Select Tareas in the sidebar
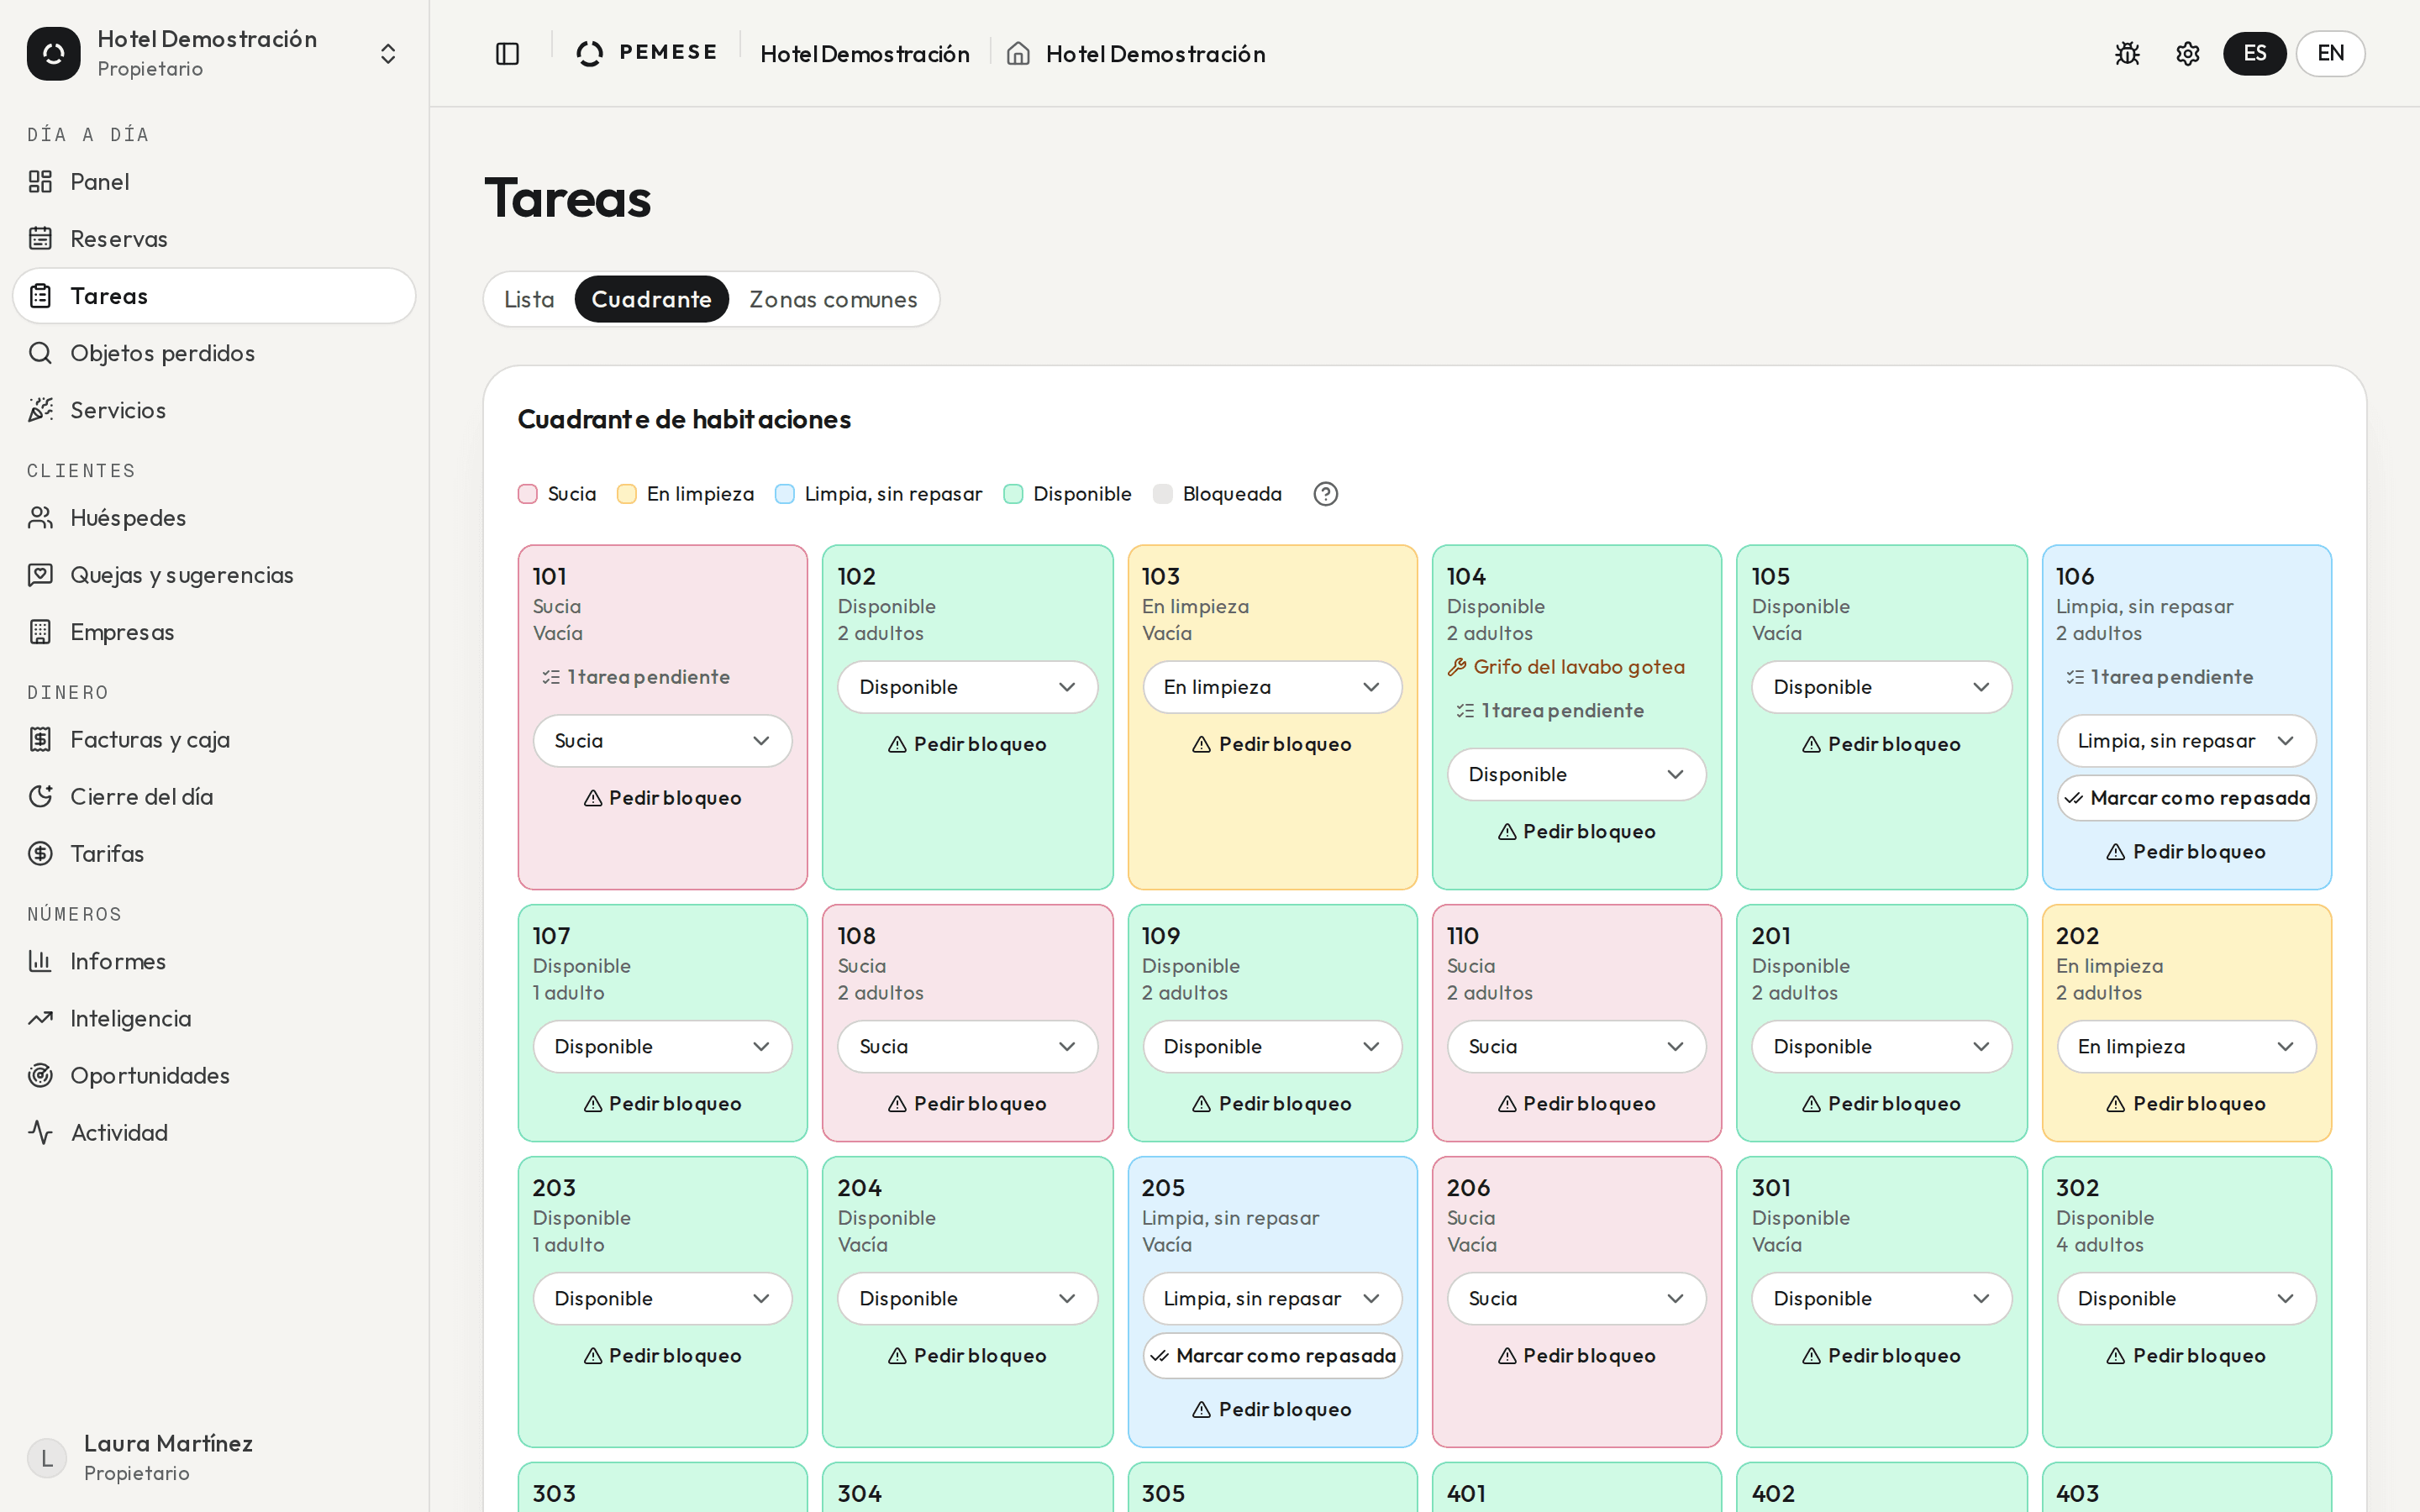This screenshot has width=2420, height=1512. [214, 296]
